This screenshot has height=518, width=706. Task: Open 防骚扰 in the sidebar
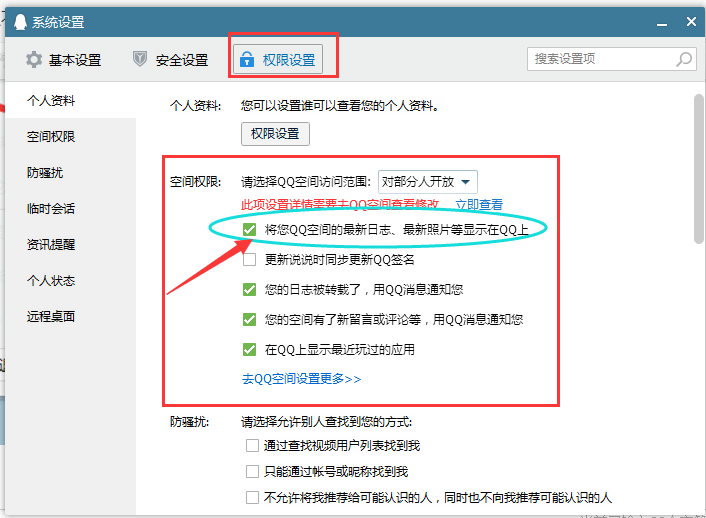(45, 173)
